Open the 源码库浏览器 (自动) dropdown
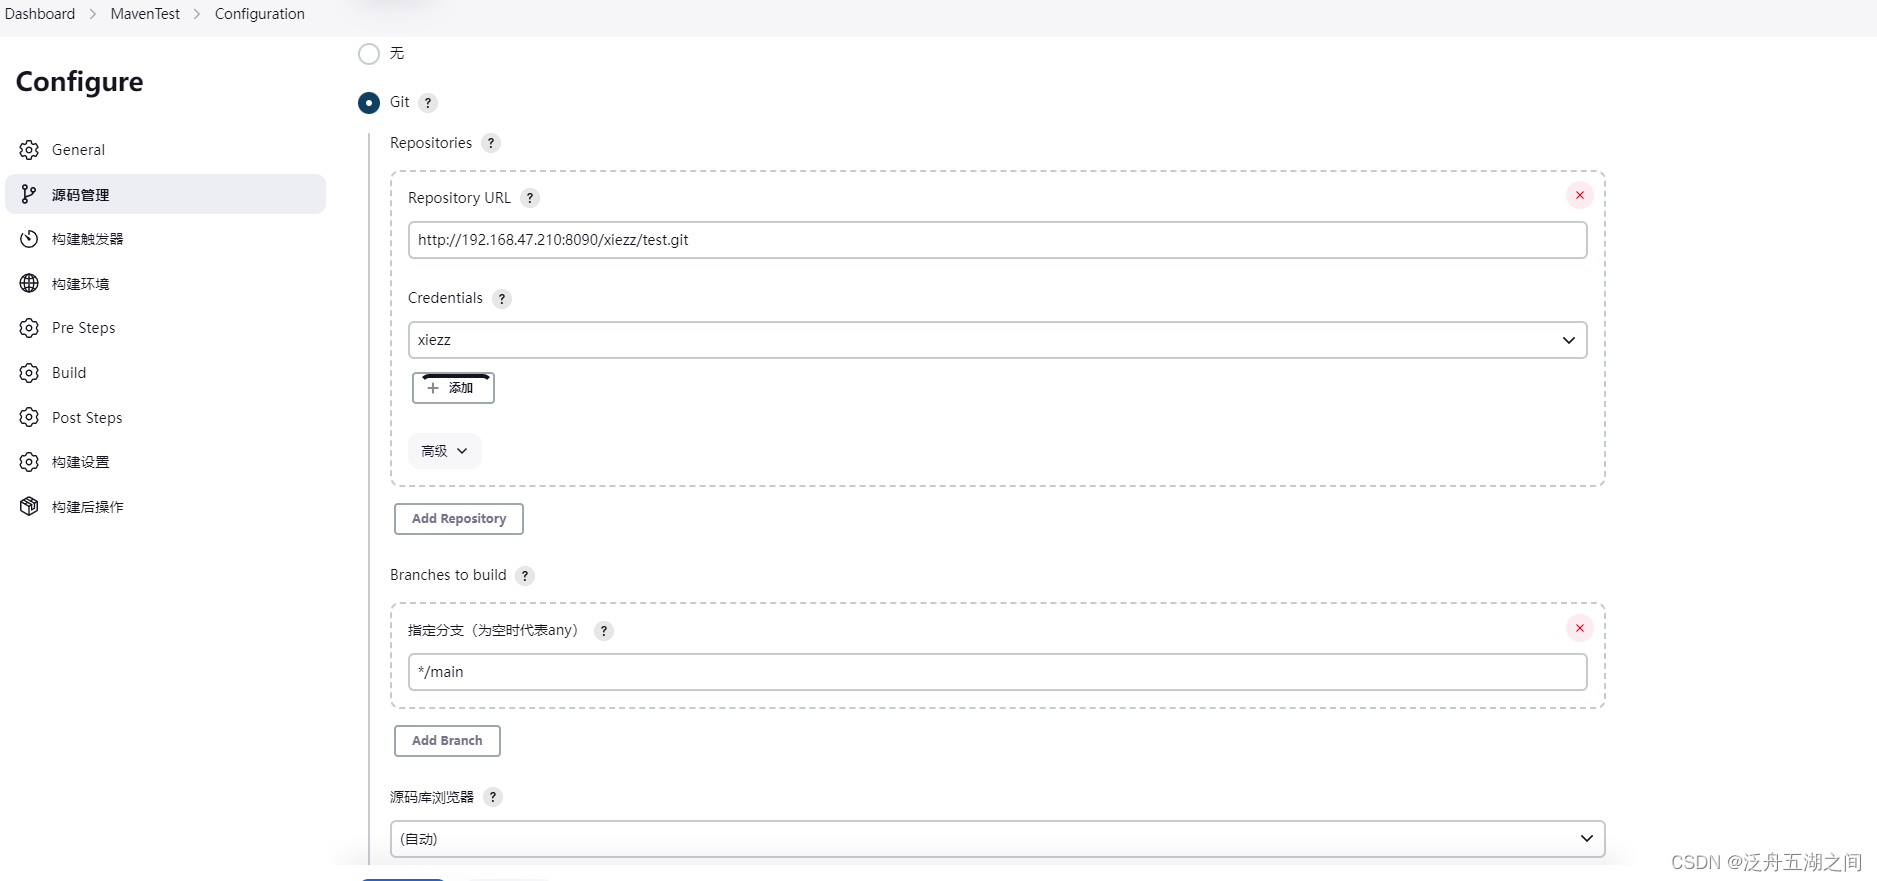Screen dimensions: 1877x881 pos(997,839)
